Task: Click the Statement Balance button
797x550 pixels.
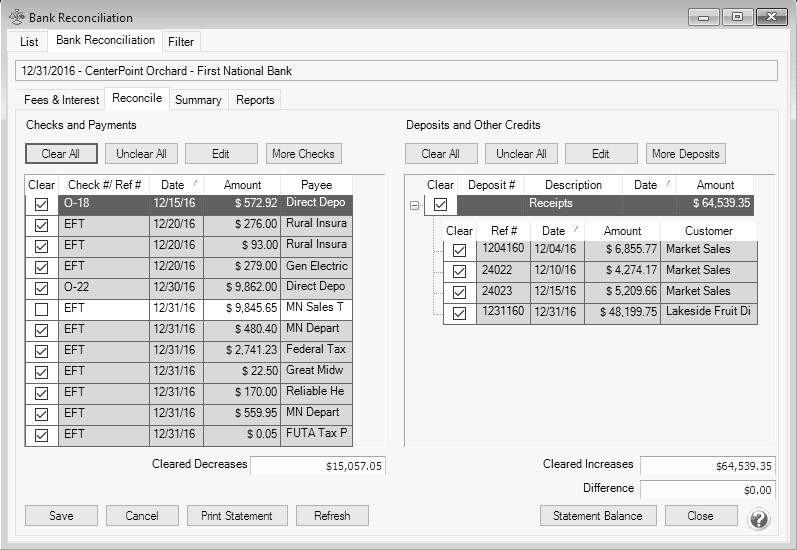Action: click(598, 516)
